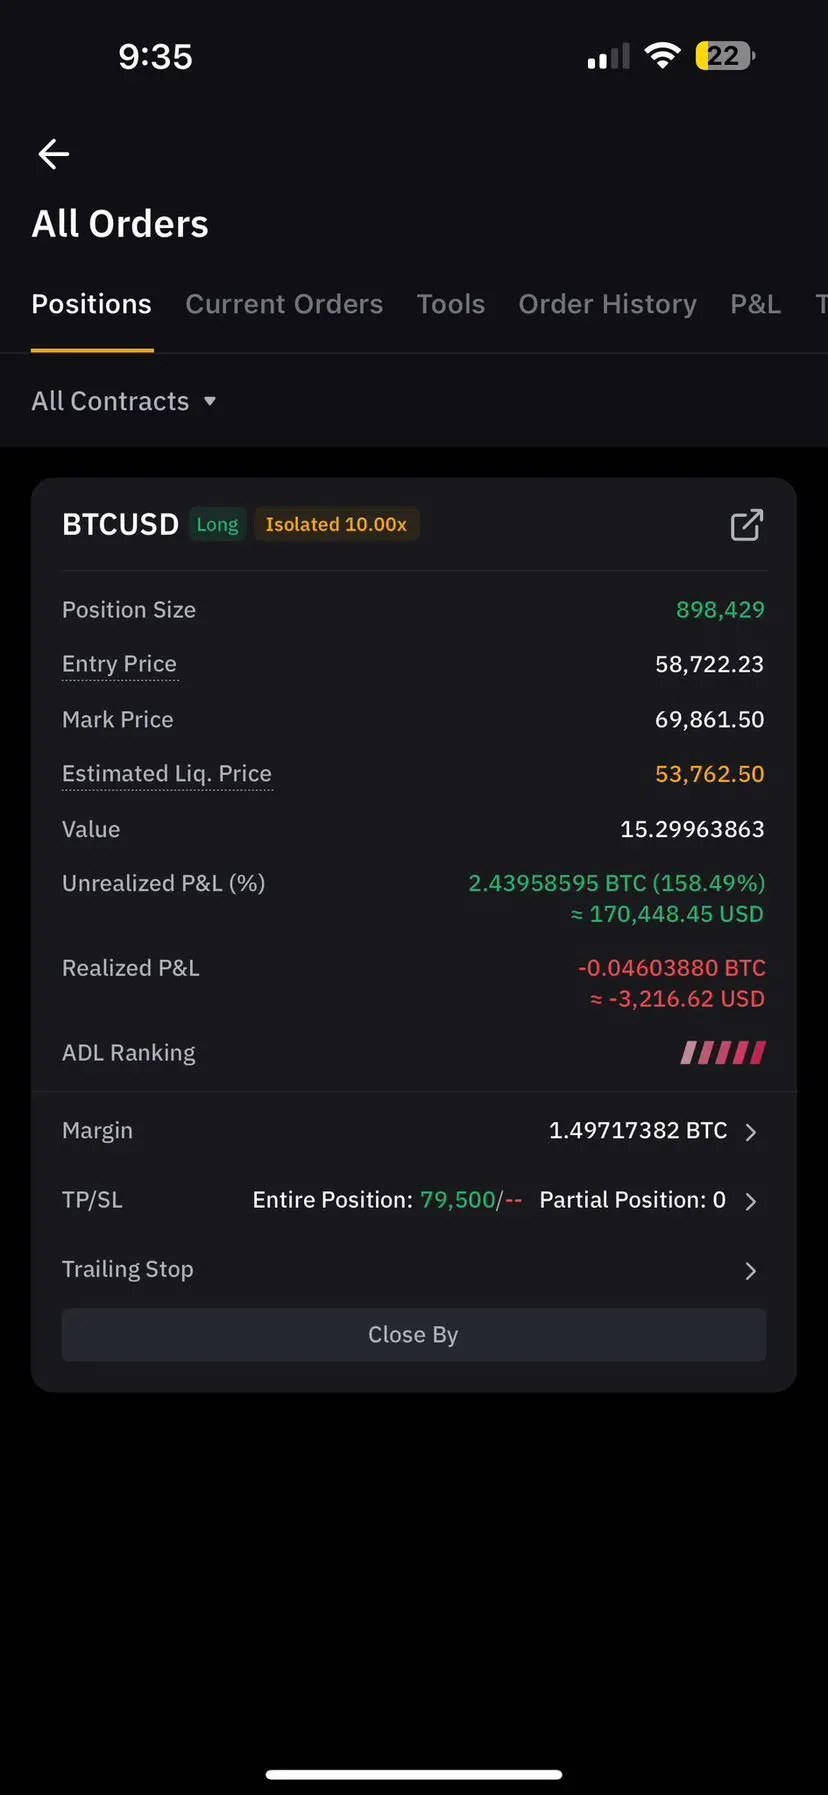
Task: Expand the Margin row chevron
Action: point(751,1132)
